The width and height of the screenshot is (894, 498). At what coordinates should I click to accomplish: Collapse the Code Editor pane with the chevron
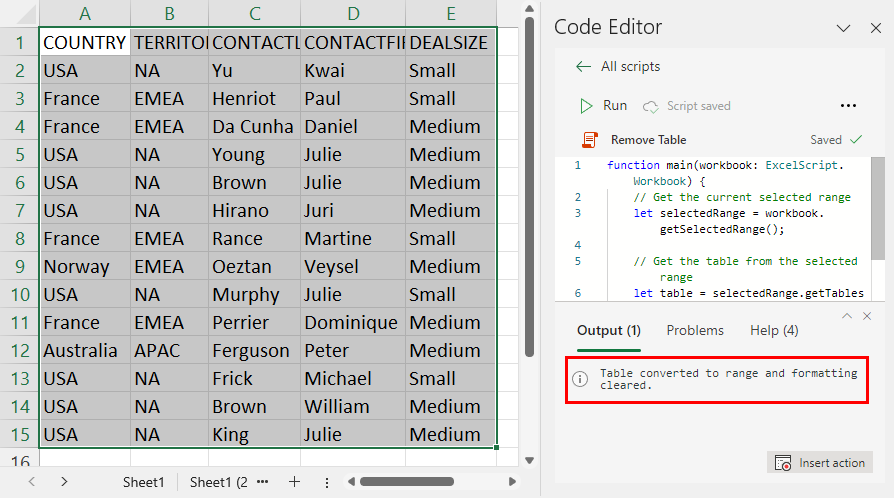843,28
